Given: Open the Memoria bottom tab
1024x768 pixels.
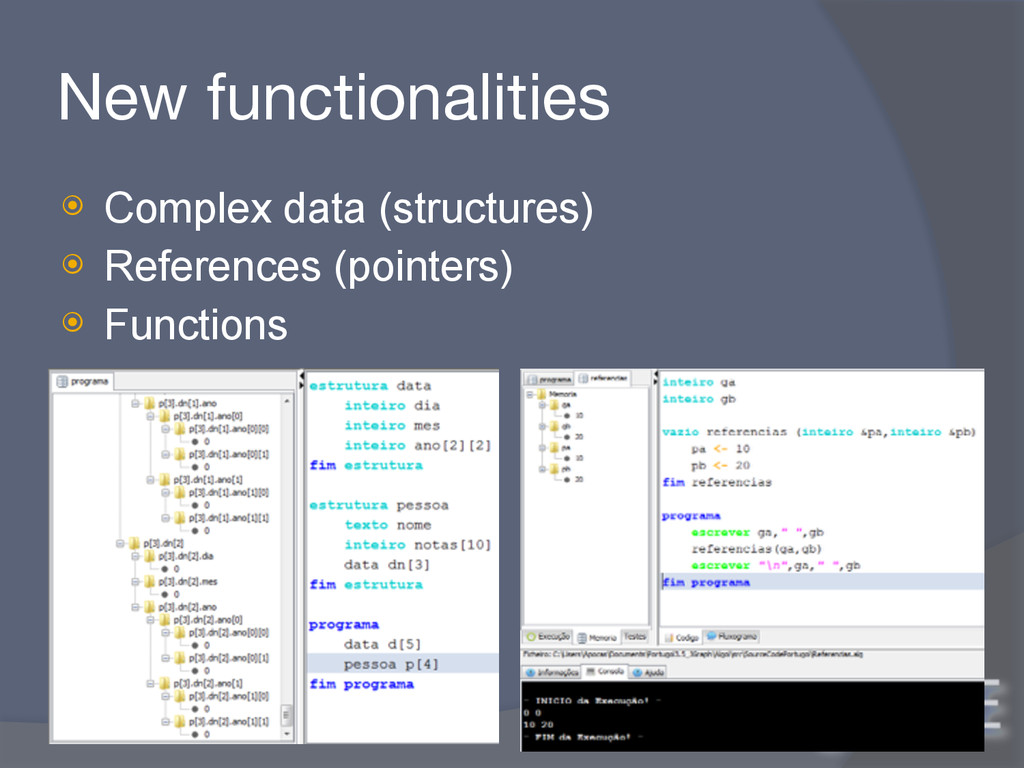Looking at the screenshot, I should point(597,637).
